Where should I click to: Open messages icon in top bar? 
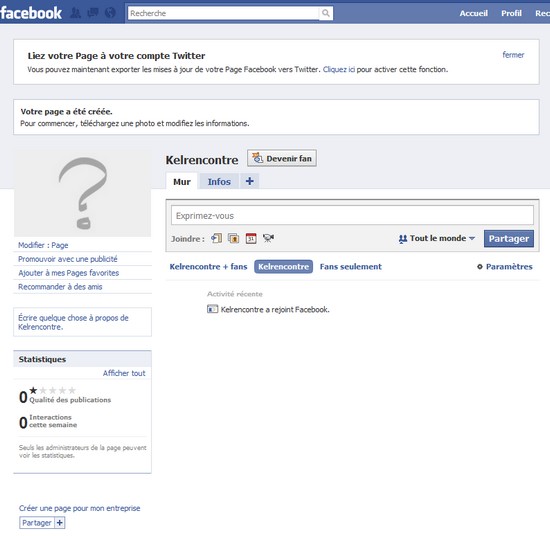93,13
